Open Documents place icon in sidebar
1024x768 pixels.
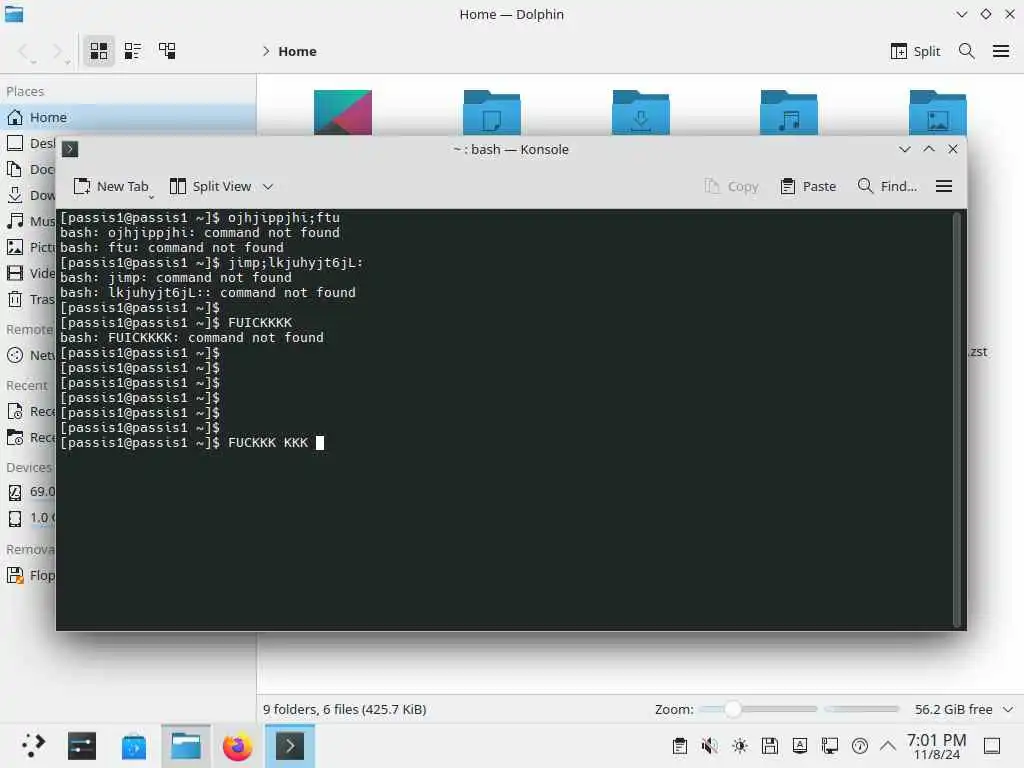14,169
